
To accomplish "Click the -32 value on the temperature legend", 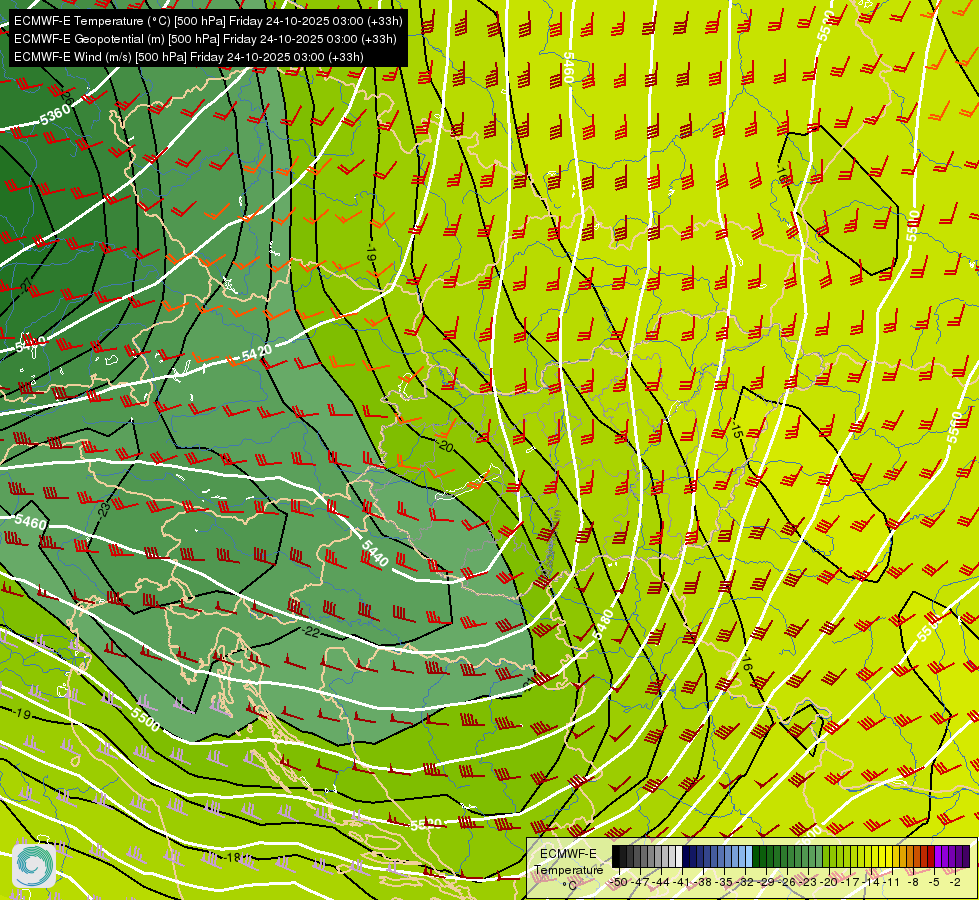I will point(745,882).
